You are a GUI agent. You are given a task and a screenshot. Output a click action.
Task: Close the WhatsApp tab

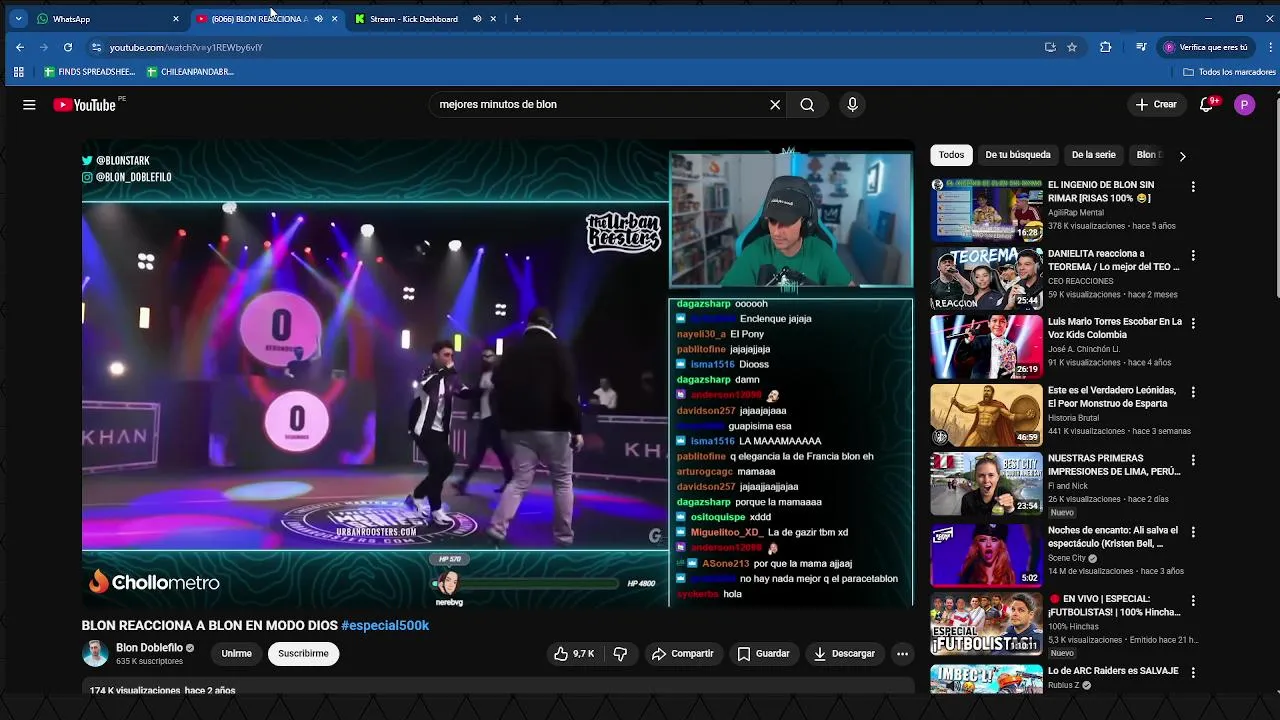coord(176,19)
